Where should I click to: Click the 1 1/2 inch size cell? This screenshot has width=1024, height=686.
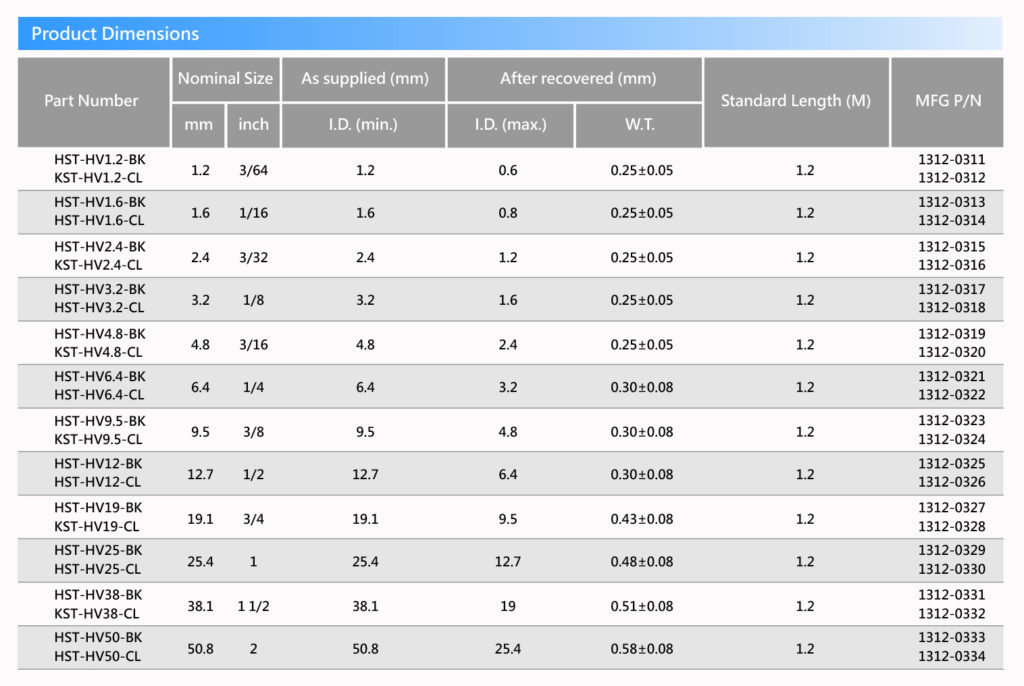tap(253, 606)
